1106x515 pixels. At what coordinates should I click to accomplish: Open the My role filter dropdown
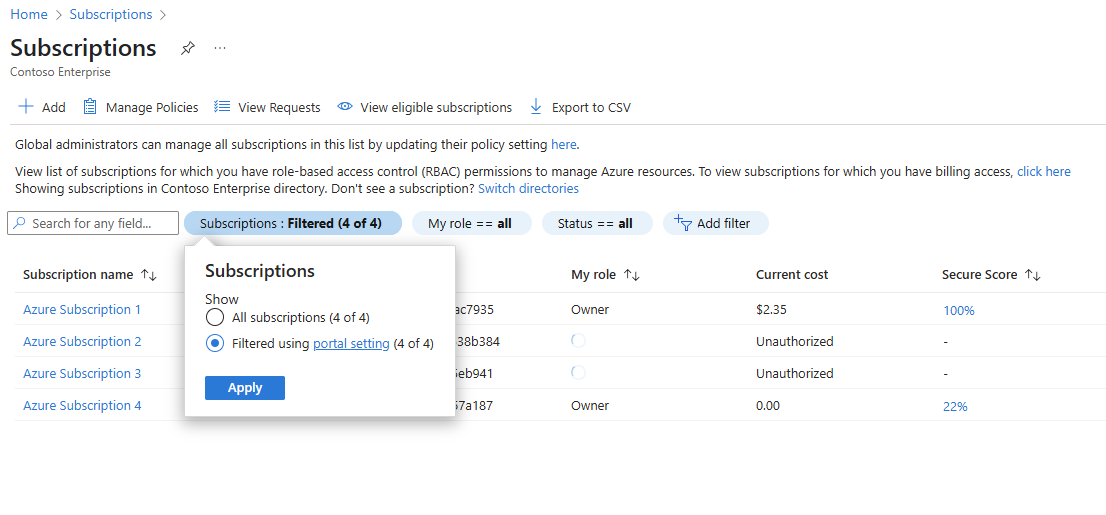[x=470, y=224]
